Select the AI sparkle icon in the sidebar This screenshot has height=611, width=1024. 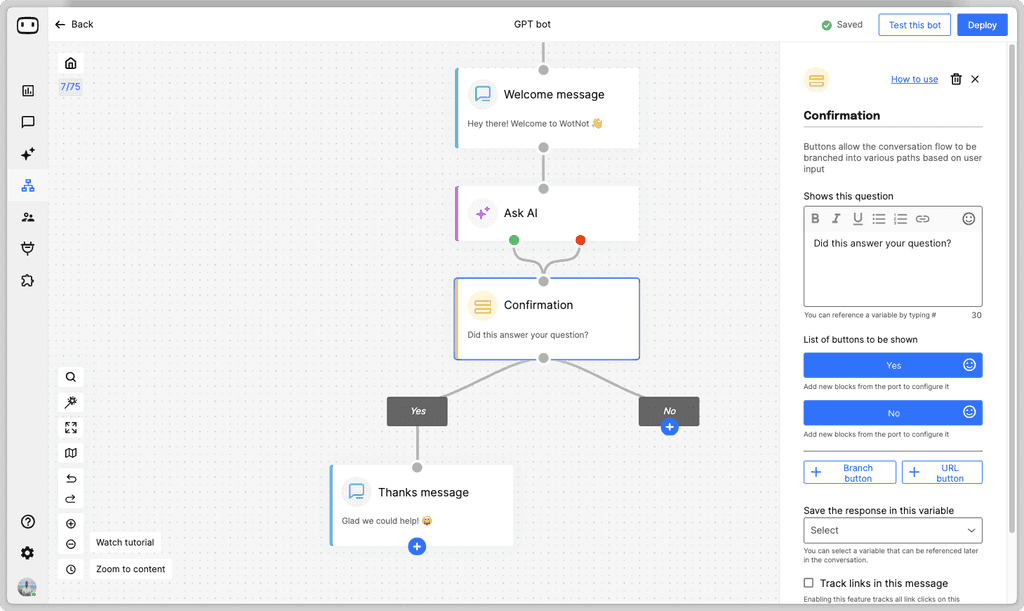click(27, 154)
